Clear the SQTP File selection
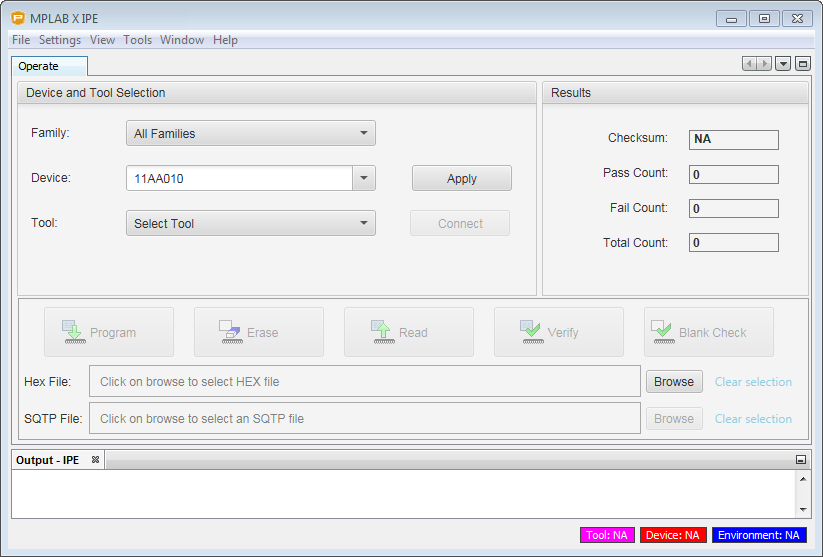Screen dimensions: 823x557 [x=753, y=418]
